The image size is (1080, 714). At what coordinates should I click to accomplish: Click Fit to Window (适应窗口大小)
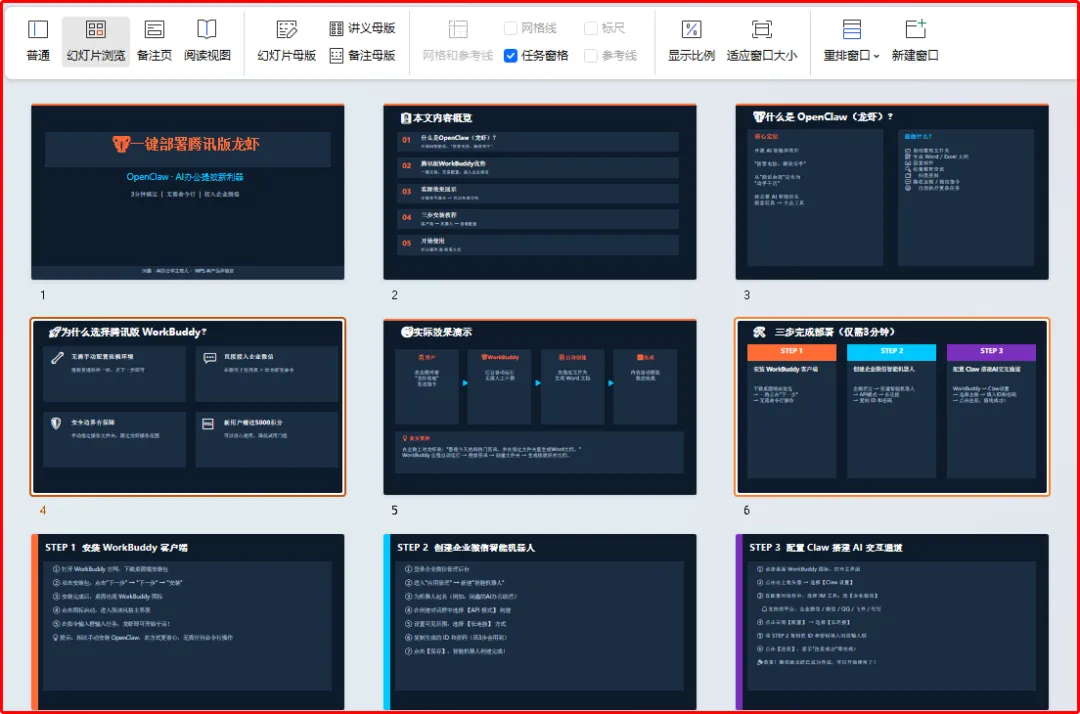point(762,41)
